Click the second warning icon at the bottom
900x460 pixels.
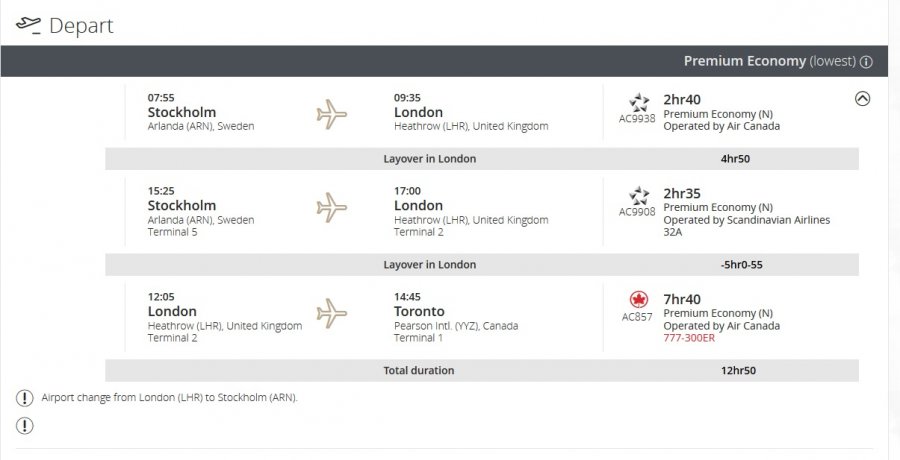point(24,425)
